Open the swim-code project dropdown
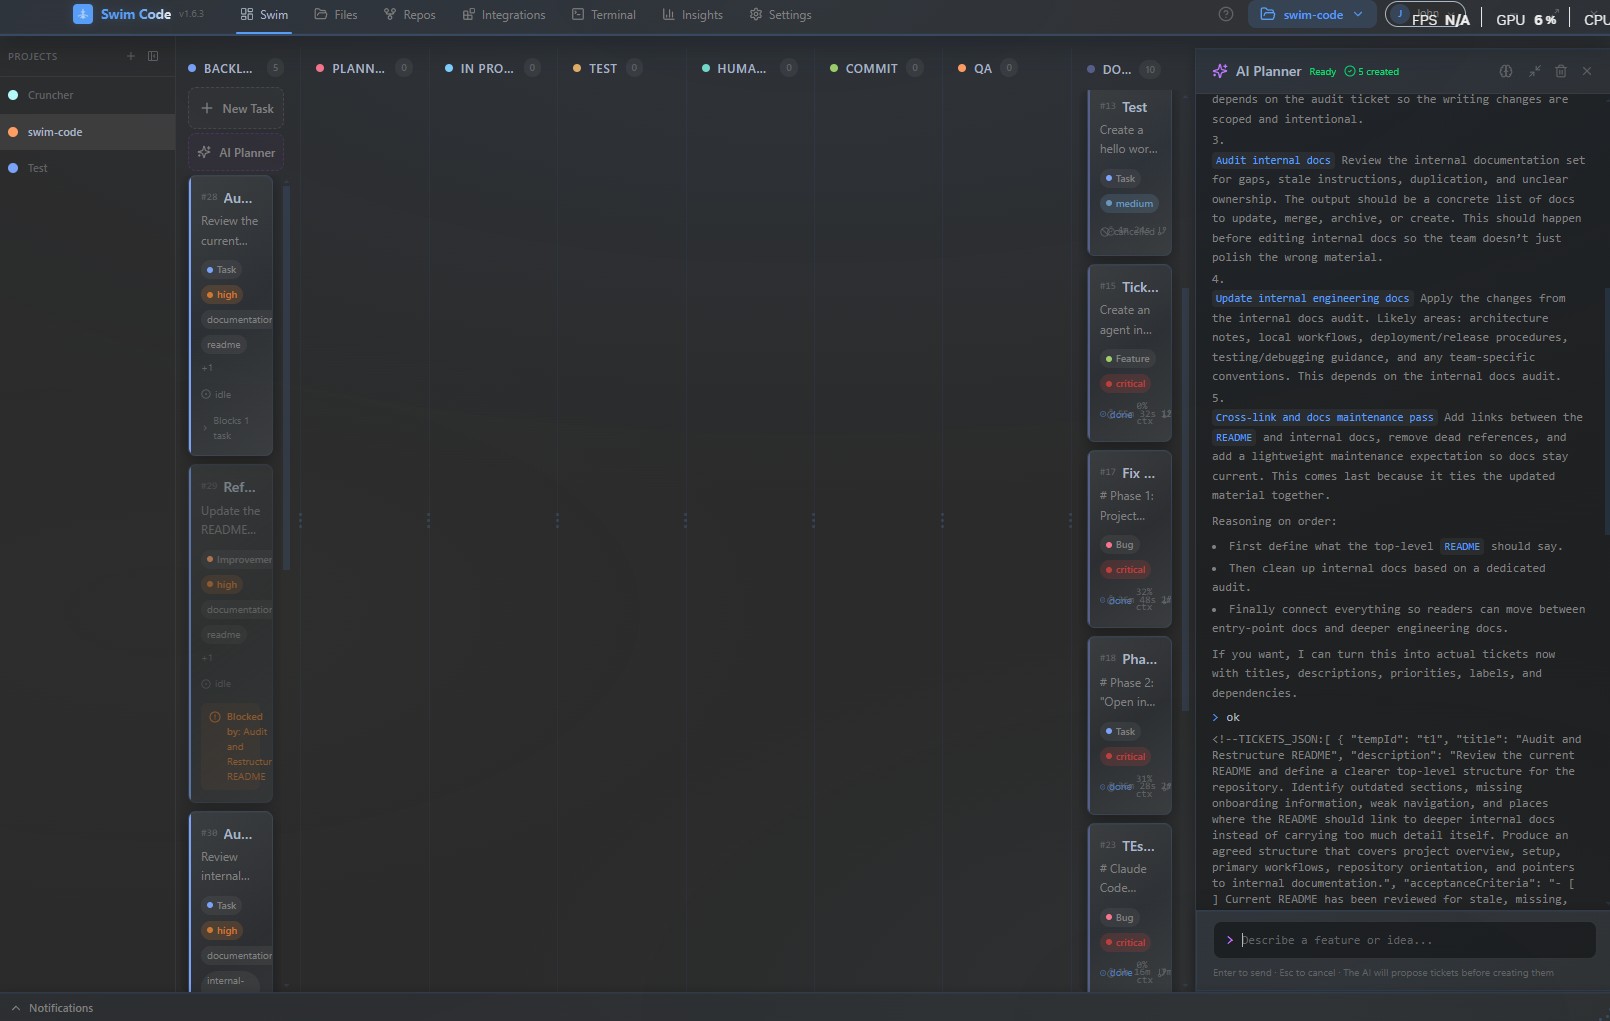This screenshot has width=1610, height=1021. pos(1312,15)
